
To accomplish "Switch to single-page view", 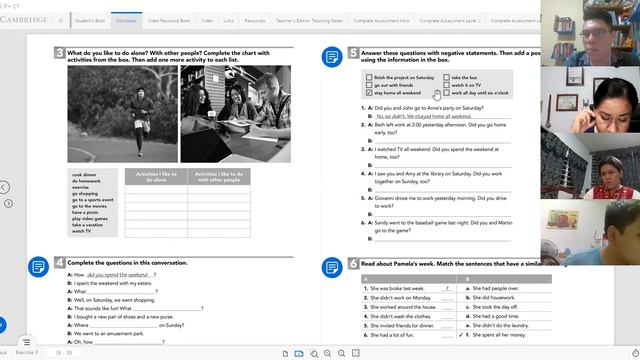I will click(x=285, y=353).
